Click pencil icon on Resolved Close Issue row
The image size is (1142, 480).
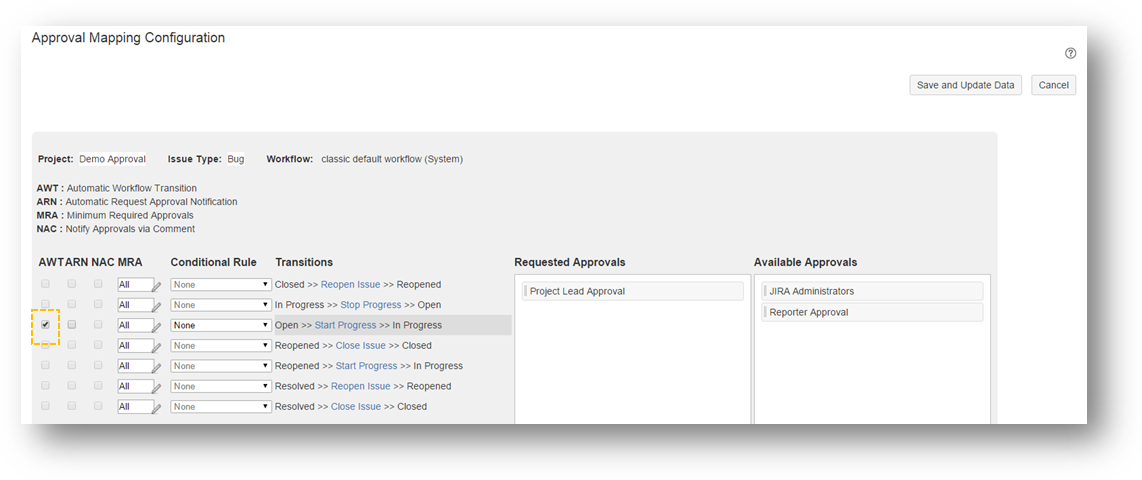point(157,408)
